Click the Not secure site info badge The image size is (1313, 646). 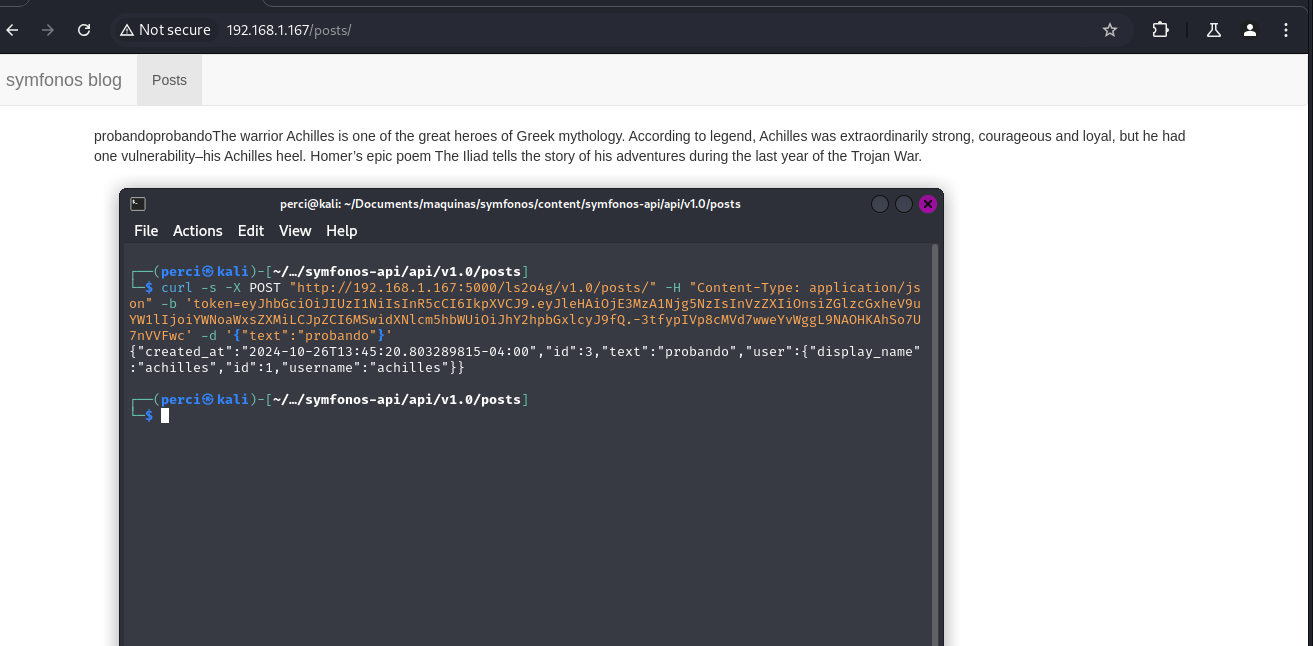tap(166, 30)
